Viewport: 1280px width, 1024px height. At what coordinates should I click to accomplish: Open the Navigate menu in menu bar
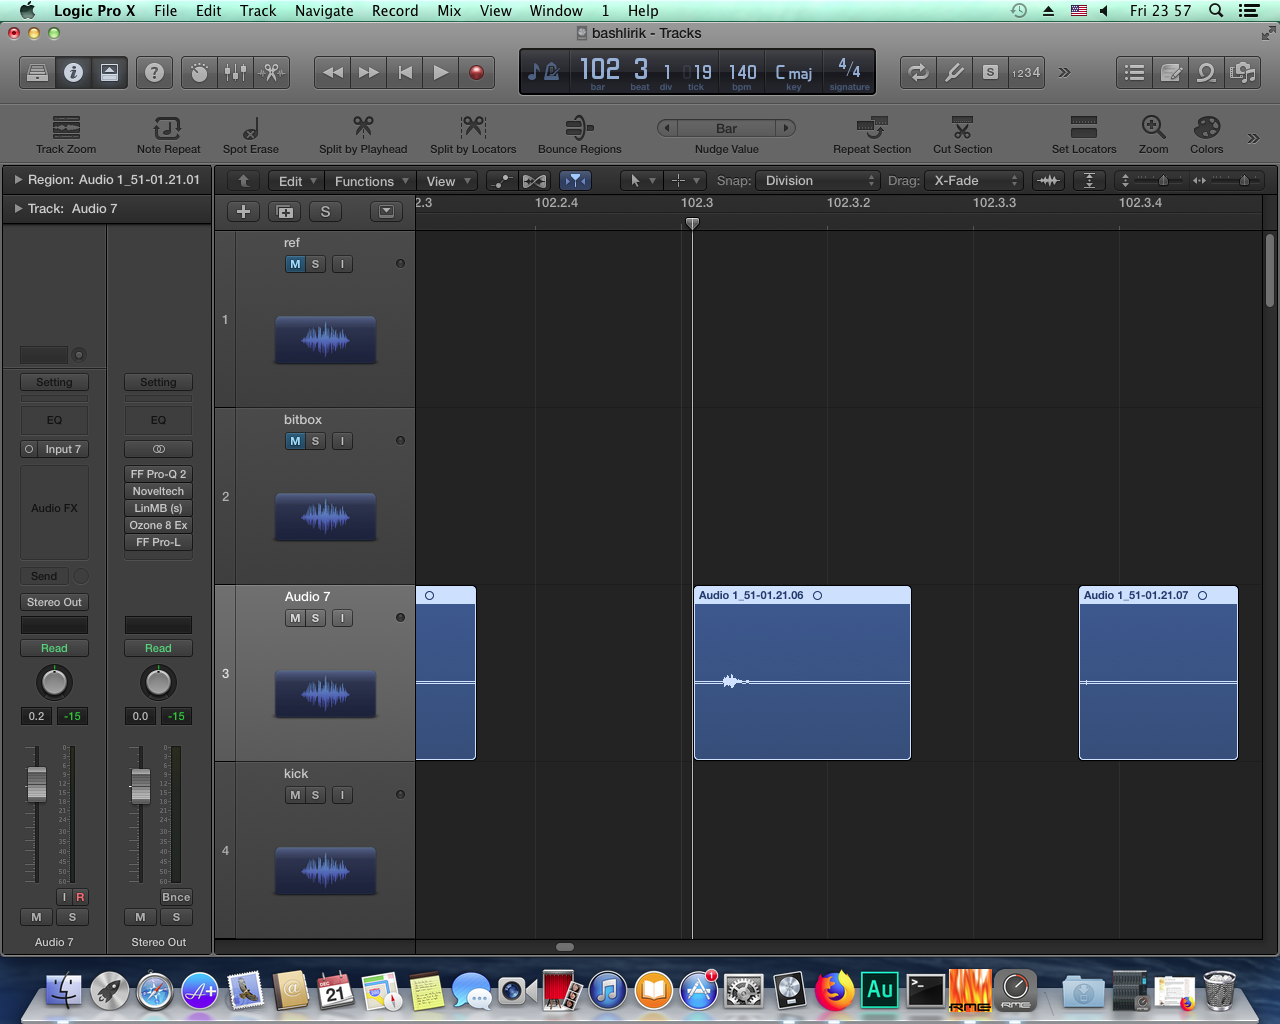(x=323, y=11)
